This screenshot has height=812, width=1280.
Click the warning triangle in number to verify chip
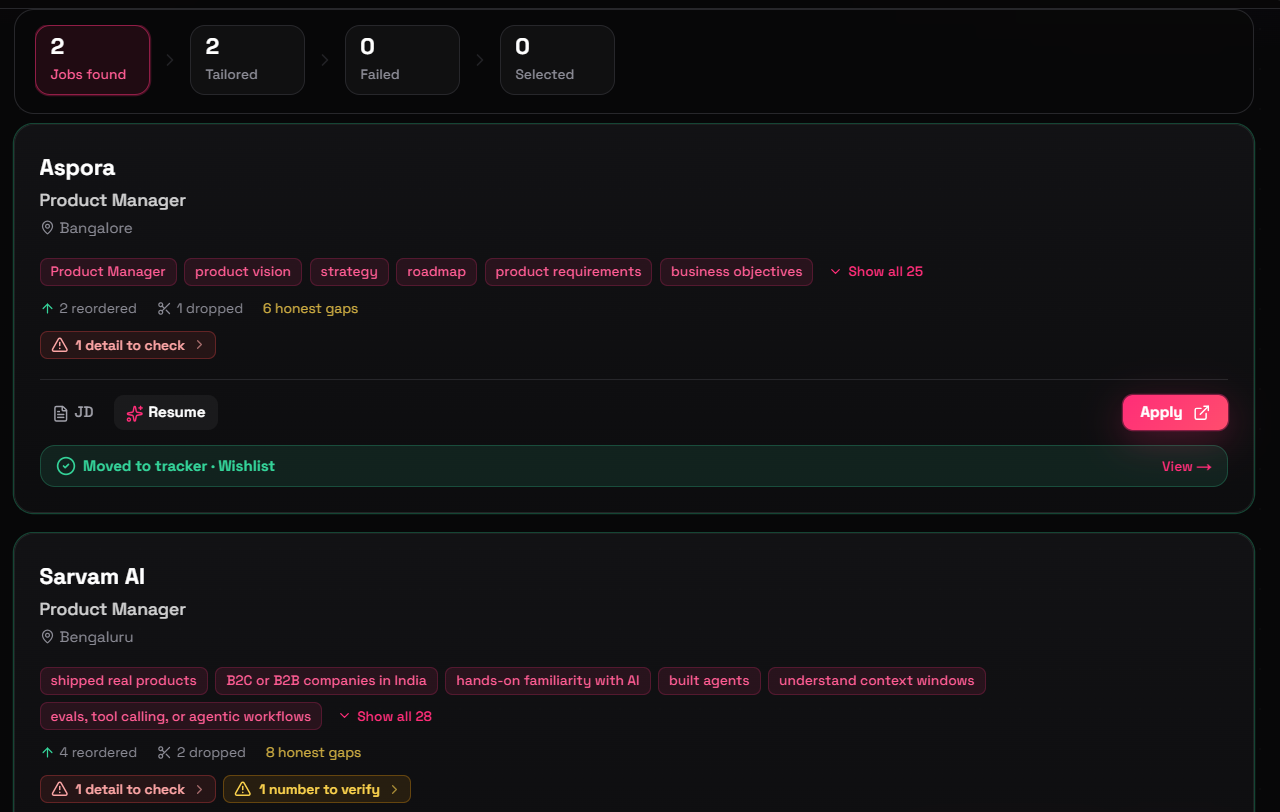click(243, 789)
